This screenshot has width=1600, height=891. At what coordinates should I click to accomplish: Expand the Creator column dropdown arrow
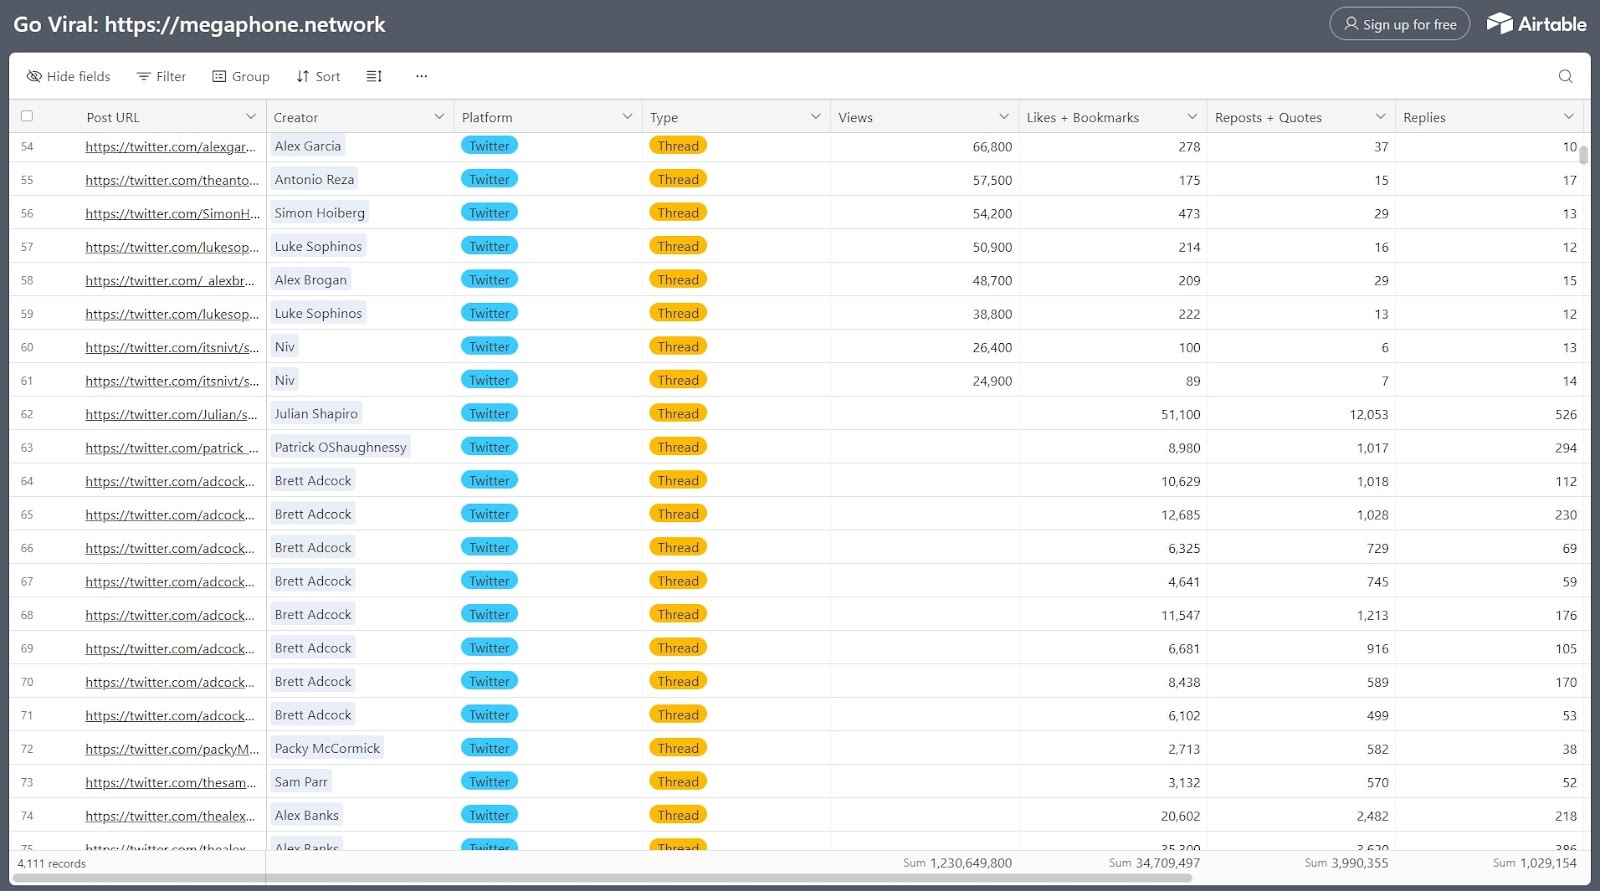(x=439, y=117)
